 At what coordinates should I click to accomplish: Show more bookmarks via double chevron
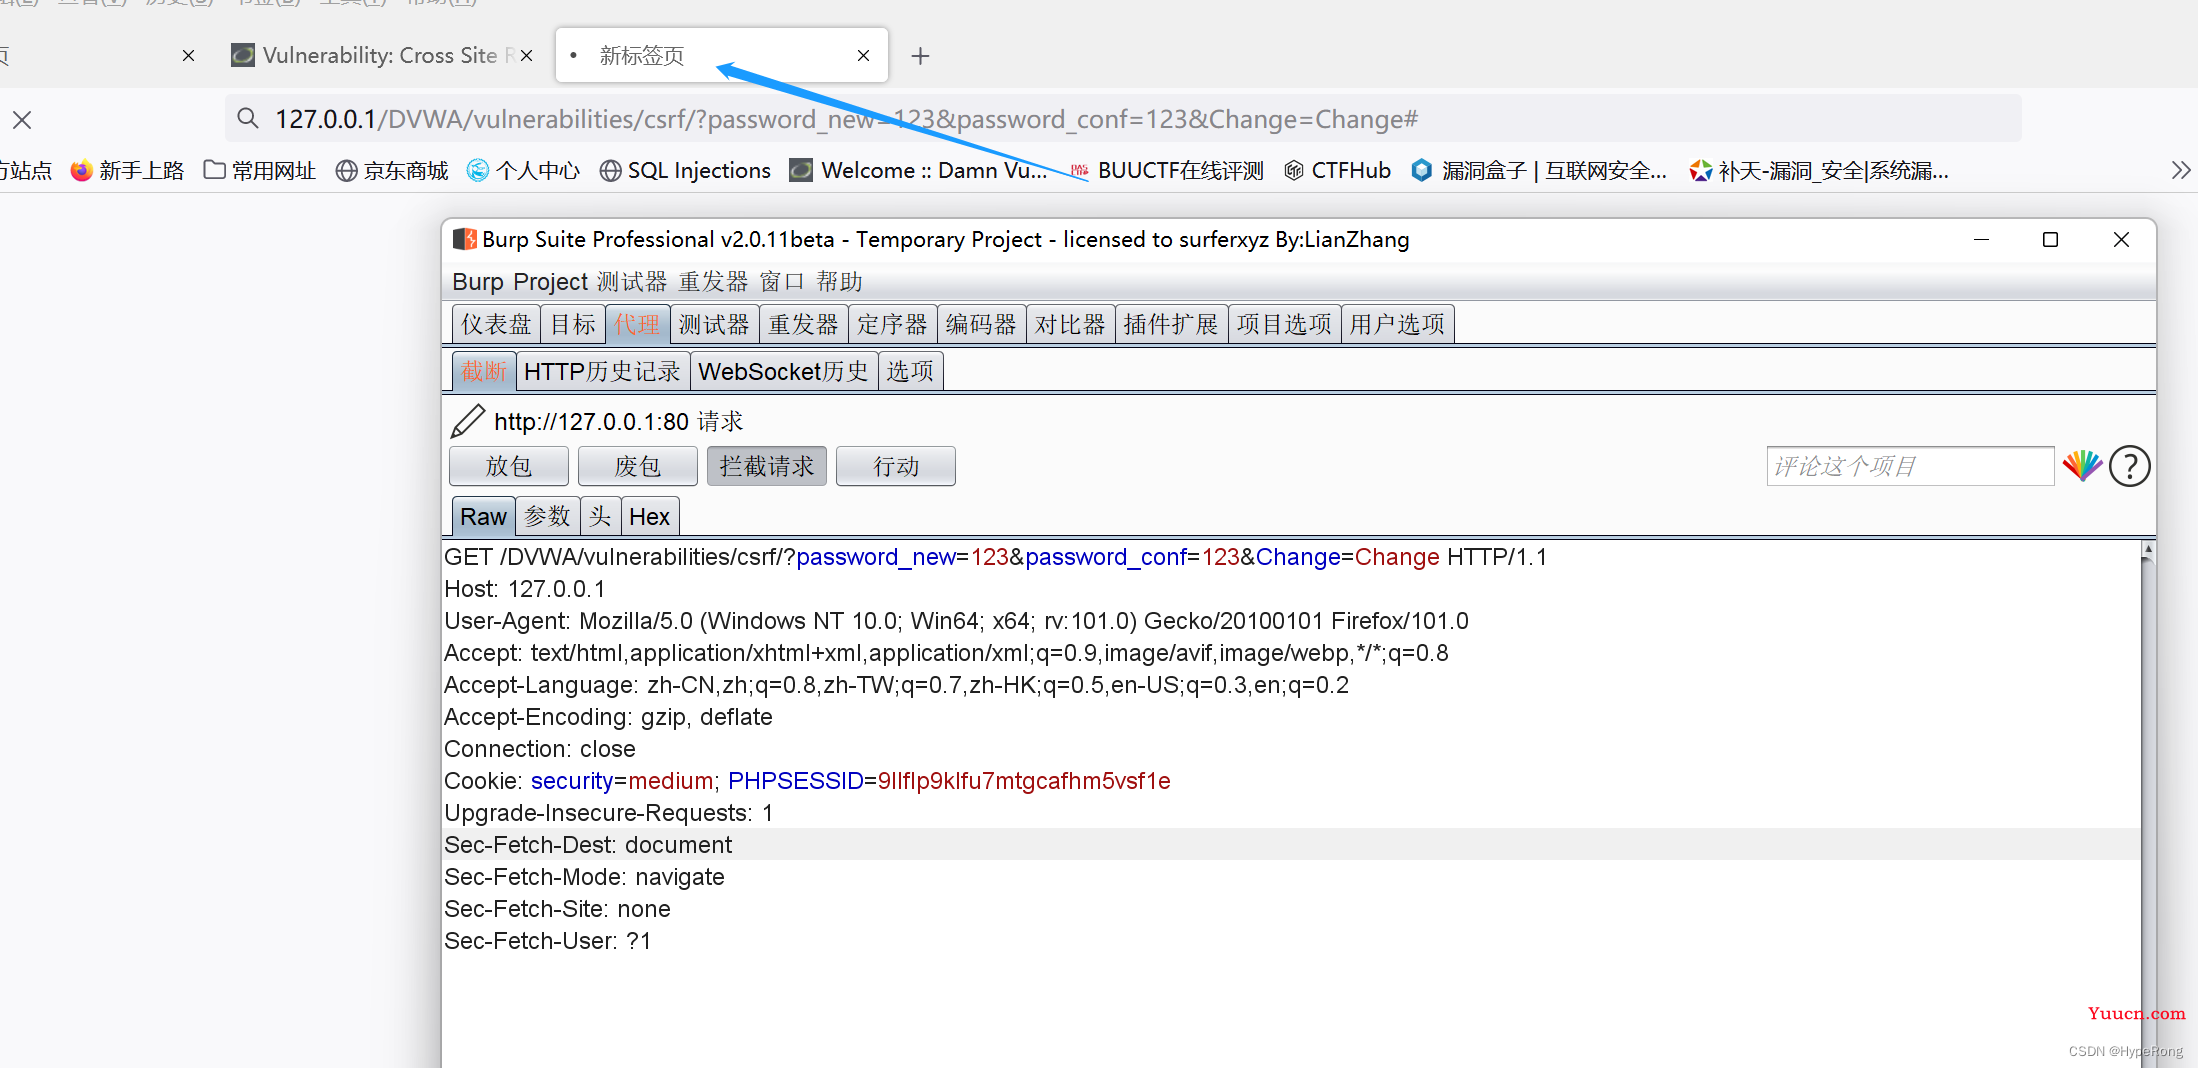tap(2181, 171)
